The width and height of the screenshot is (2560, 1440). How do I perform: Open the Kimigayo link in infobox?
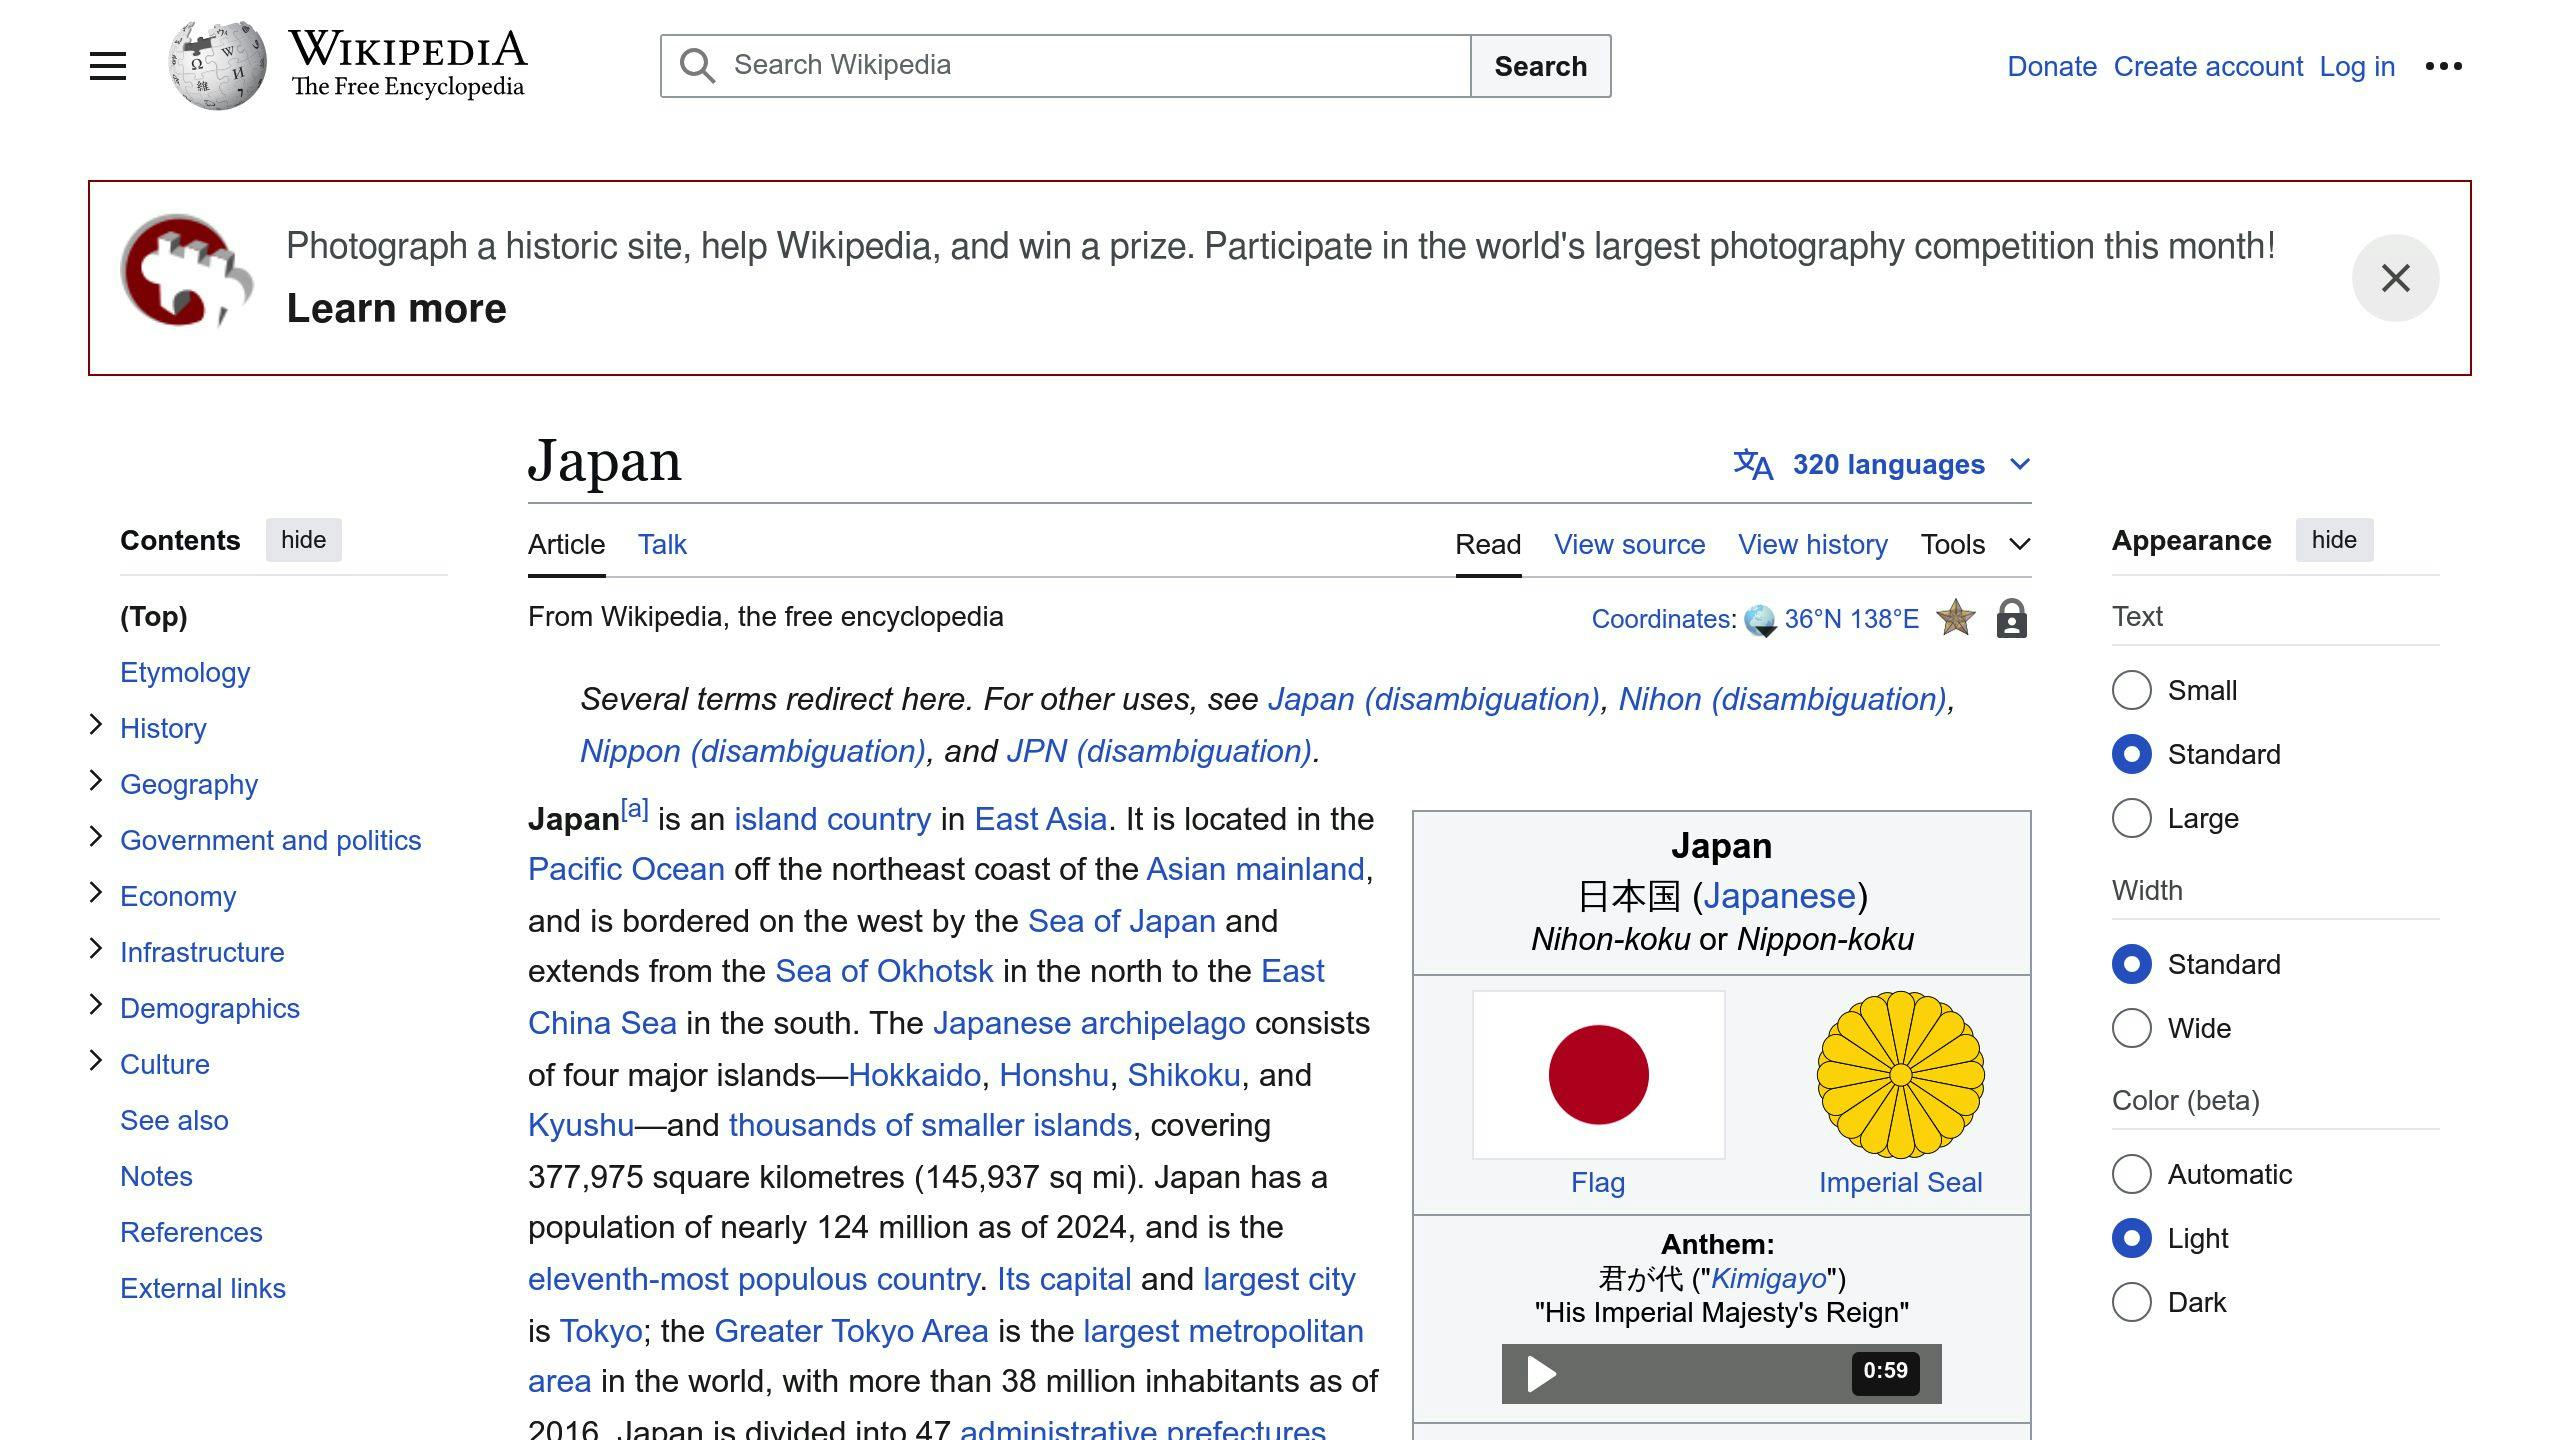pos(1768,1278)
